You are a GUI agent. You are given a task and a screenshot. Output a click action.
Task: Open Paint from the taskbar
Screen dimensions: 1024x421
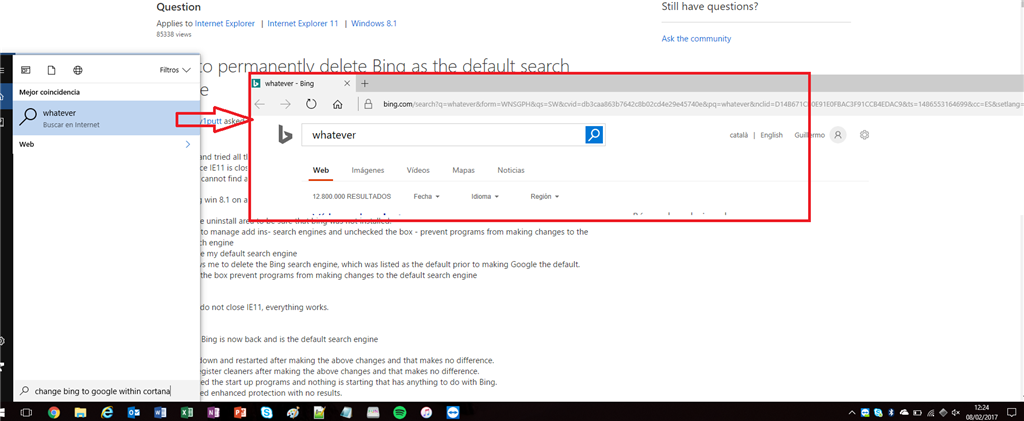(x=293, y=413)
